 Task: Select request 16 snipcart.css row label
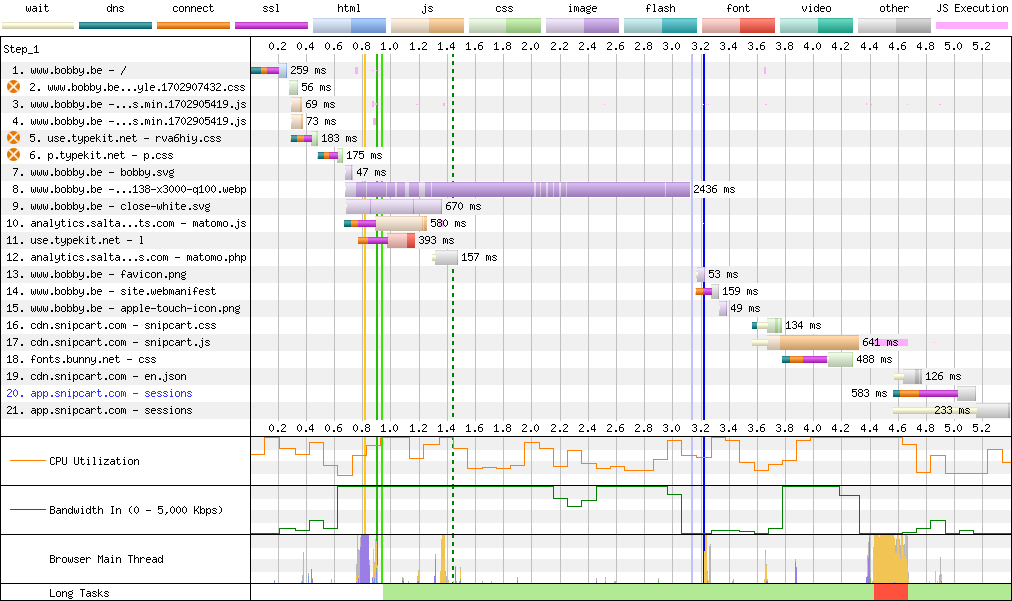point(111,325)
